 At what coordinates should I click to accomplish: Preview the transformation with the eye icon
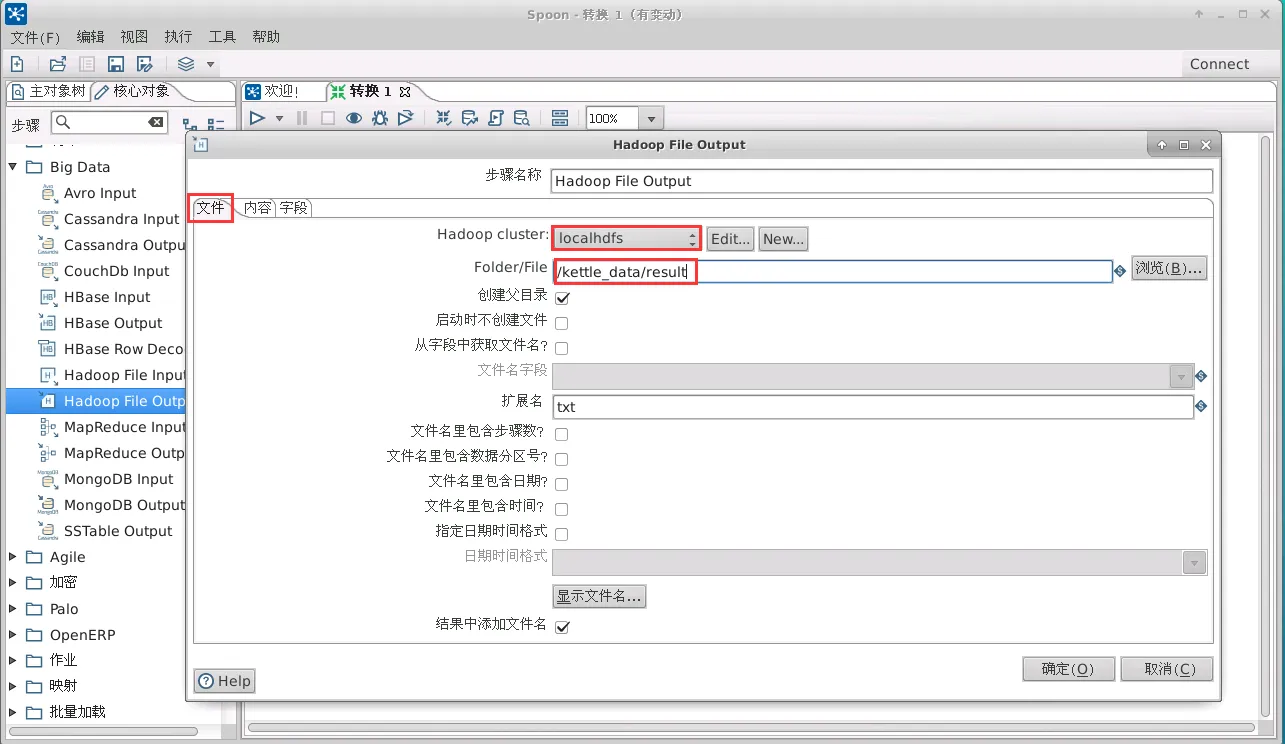coord(354,118)
